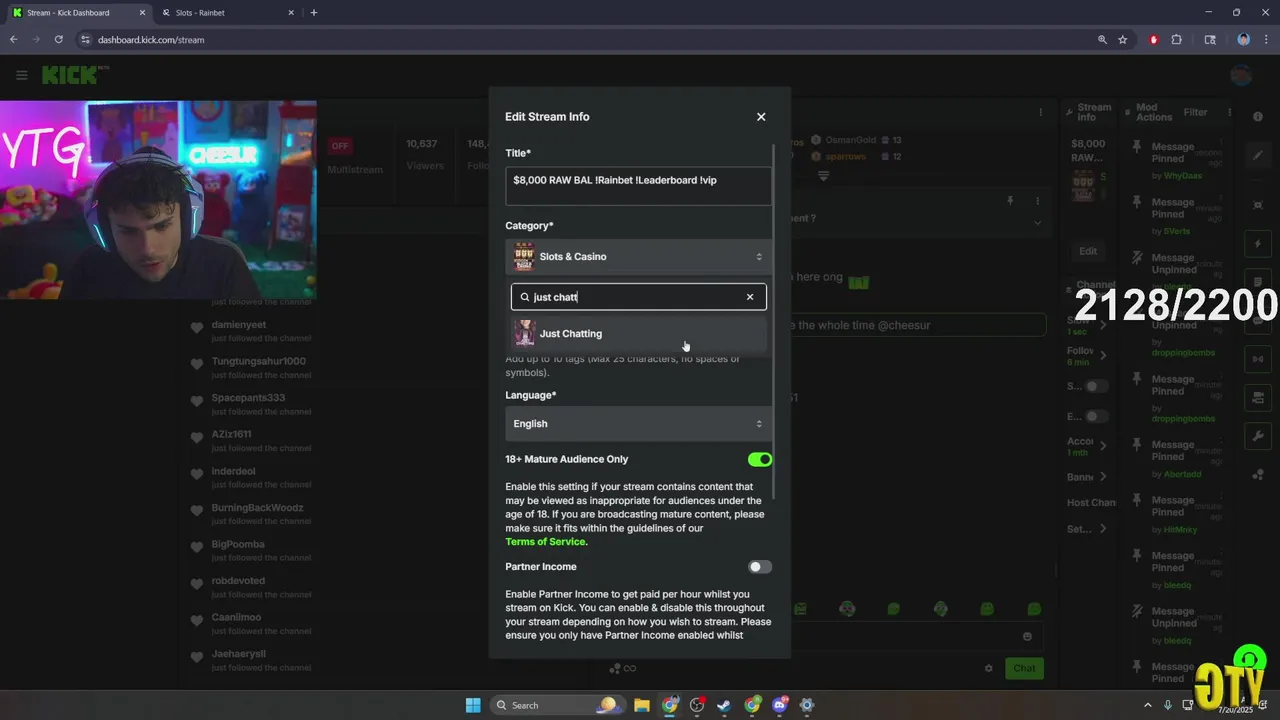The image size is (1280, 720).
Task: Click the Windows taskbar Search box
Action: point(557,705)
